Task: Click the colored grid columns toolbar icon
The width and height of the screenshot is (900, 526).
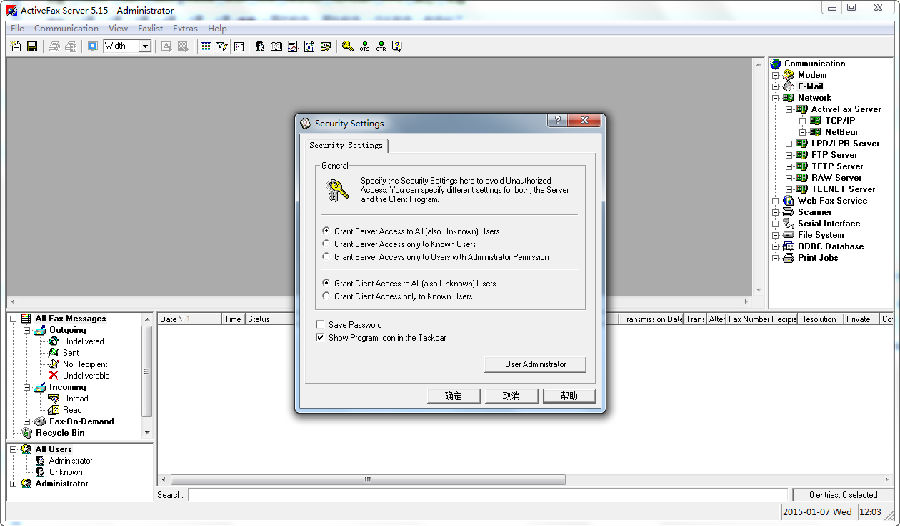Action: (x=206, y=47)
